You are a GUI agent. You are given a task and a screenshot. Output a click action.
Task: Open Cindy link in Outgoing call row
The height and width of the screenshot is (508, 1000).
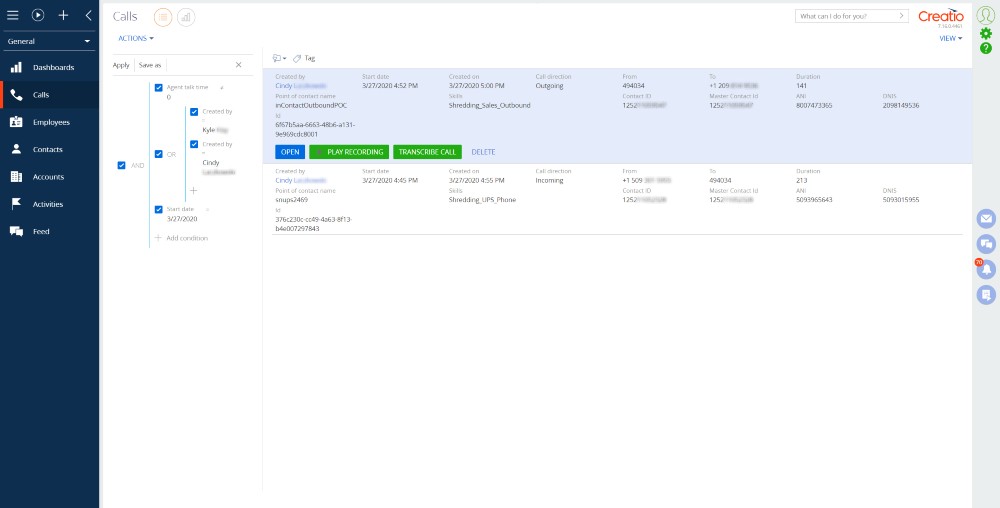pyautogui.click(x=300, y=85)
